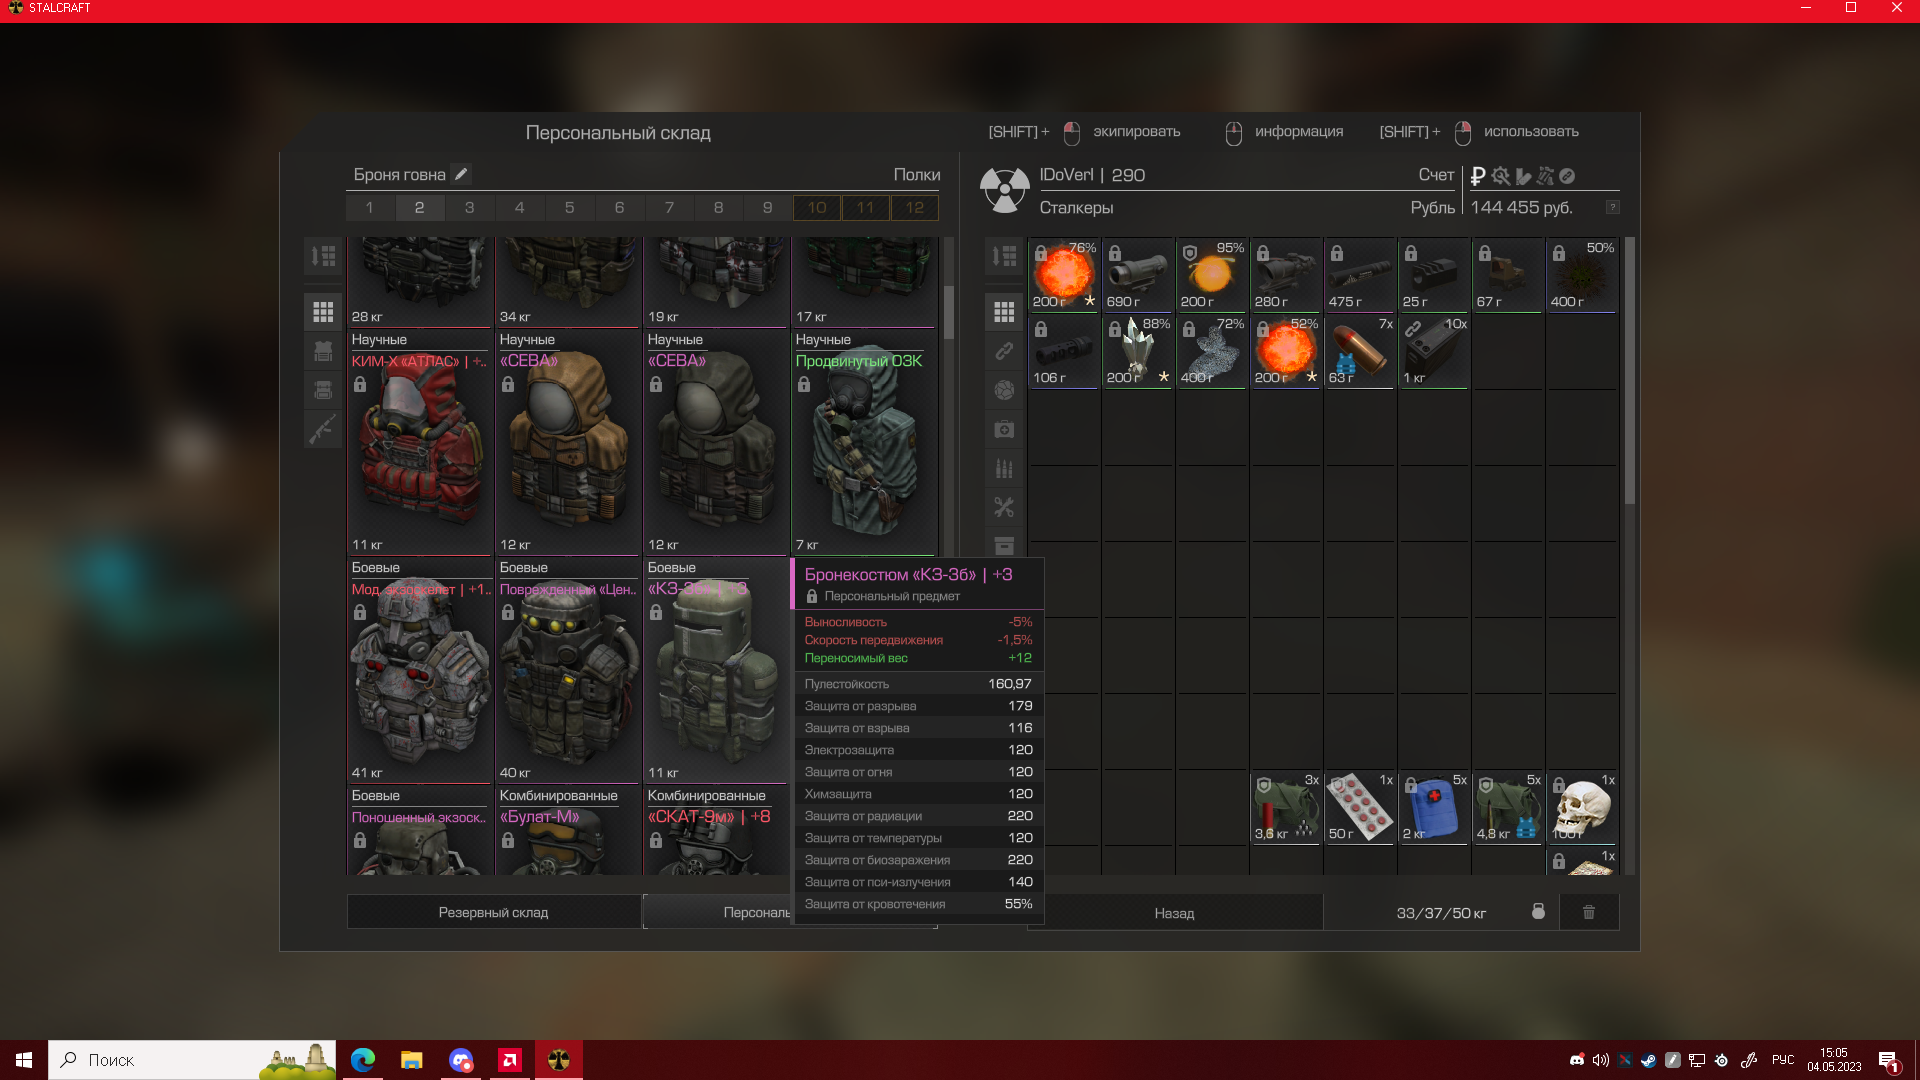Switch to shelf 3
Image resolution: width=1920 pixels, height=1080 pixels.
click(469, 207)
